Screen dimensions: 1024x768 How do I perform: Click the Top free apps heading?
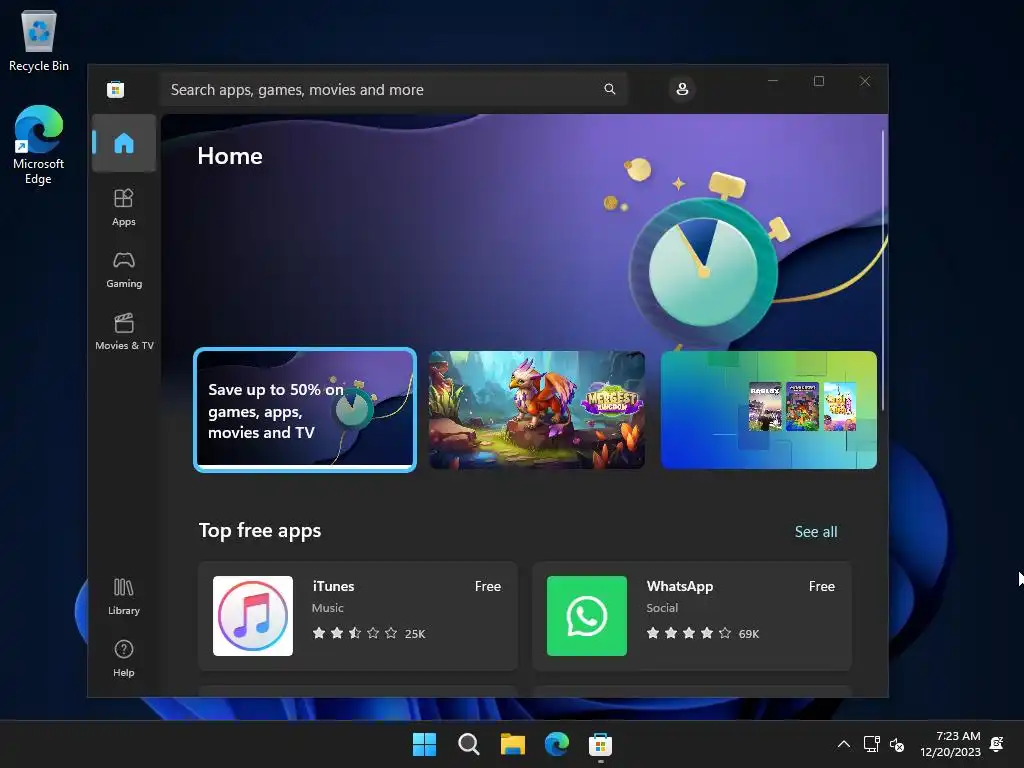[260, 530]
